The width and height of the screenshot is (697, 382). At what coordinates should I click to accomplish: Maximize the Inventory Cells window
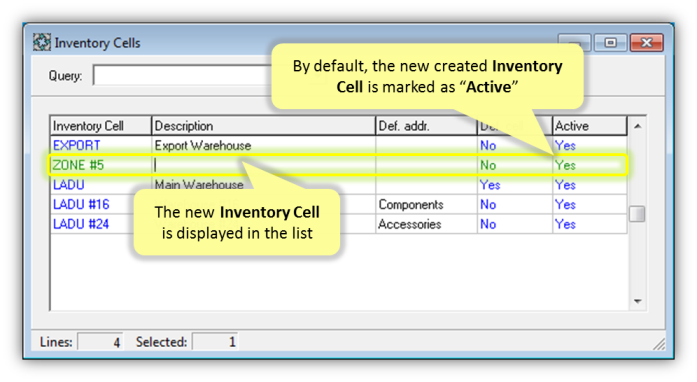[x=610, y=43]
